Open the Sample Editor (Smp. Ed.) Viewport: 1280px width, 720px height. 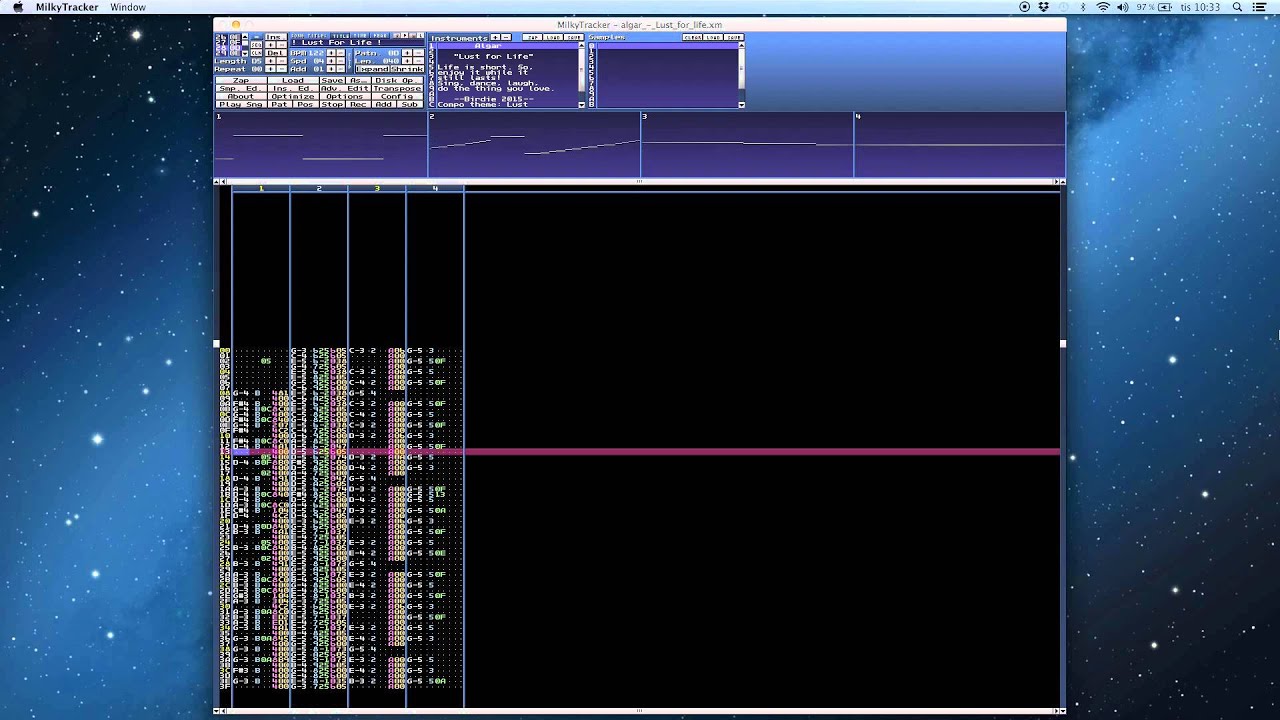tap(239, 88)
